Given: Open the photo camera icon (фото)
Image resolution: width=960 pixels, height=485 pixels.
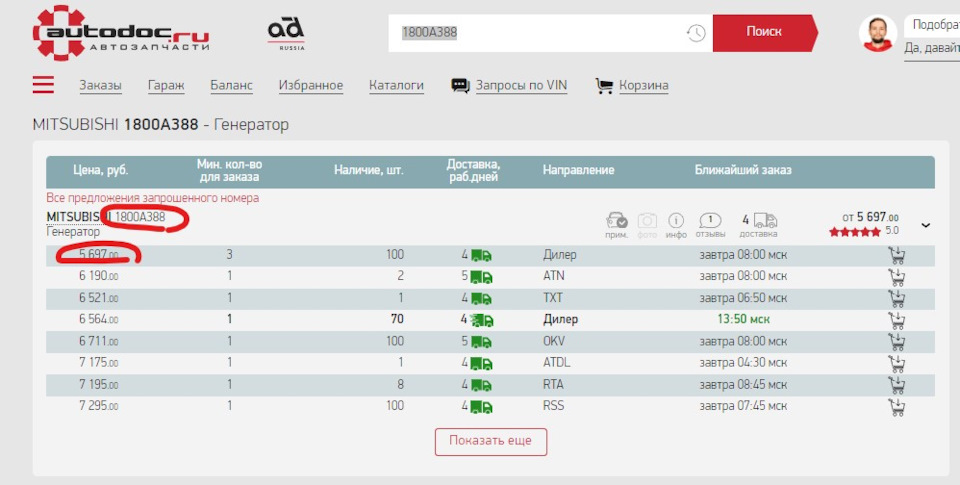Looking at the screenshot, I should [x=647, y=220].
